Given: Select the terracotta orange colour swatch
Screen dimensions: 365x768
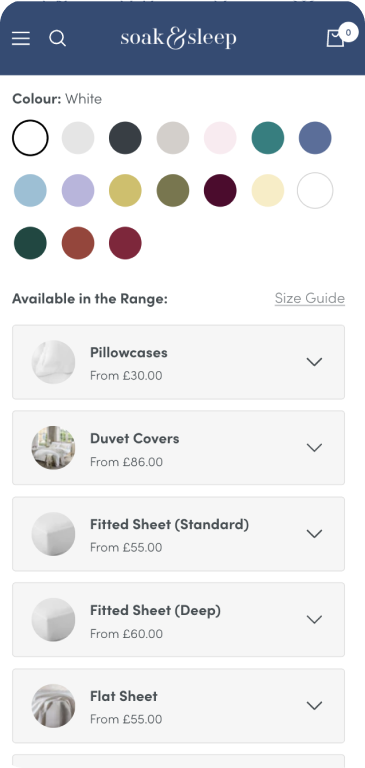Looking at the screenshot, I should 78,243.
